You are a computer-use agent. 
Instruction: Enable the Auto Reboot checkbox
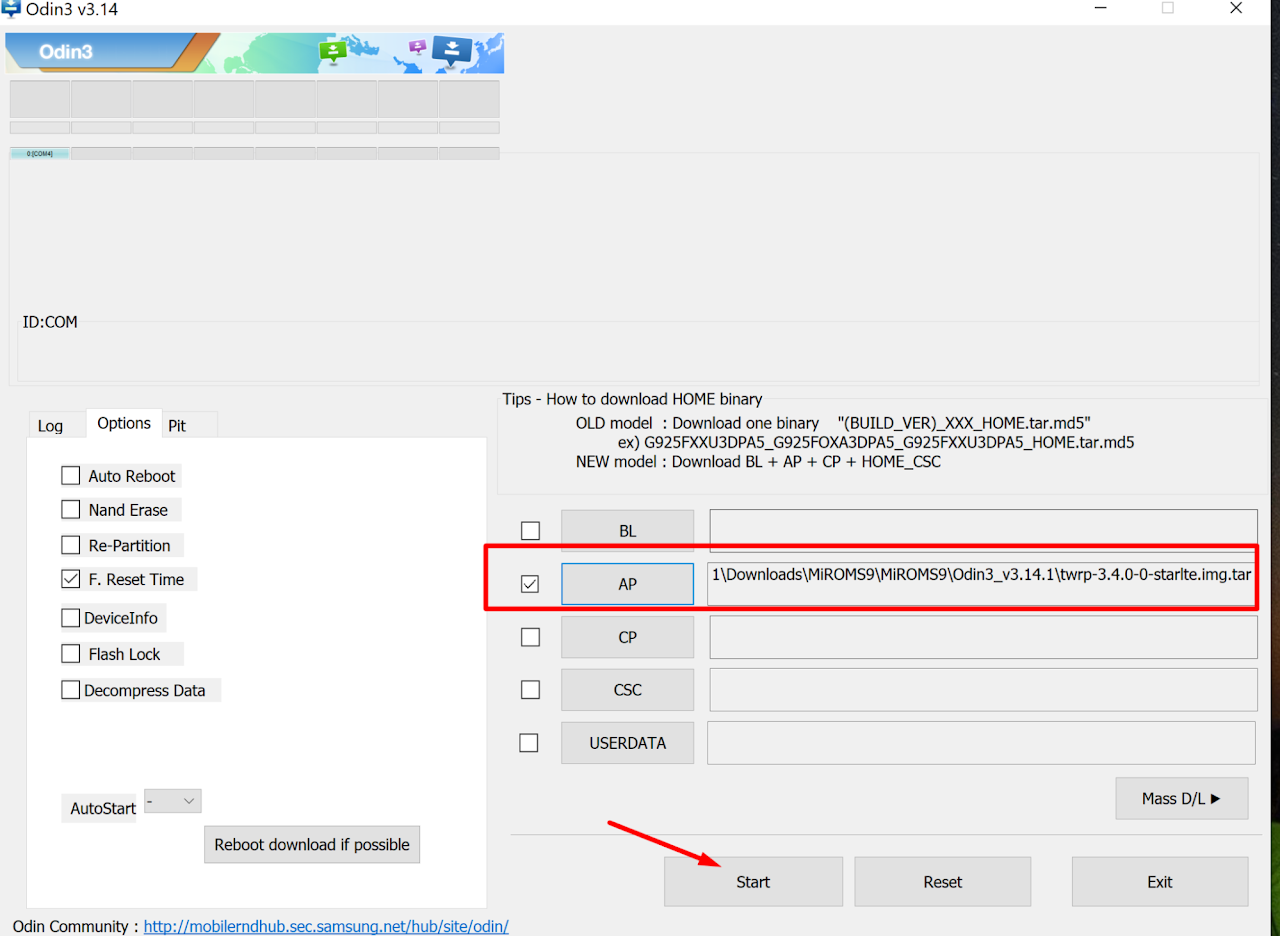(71, 476)
